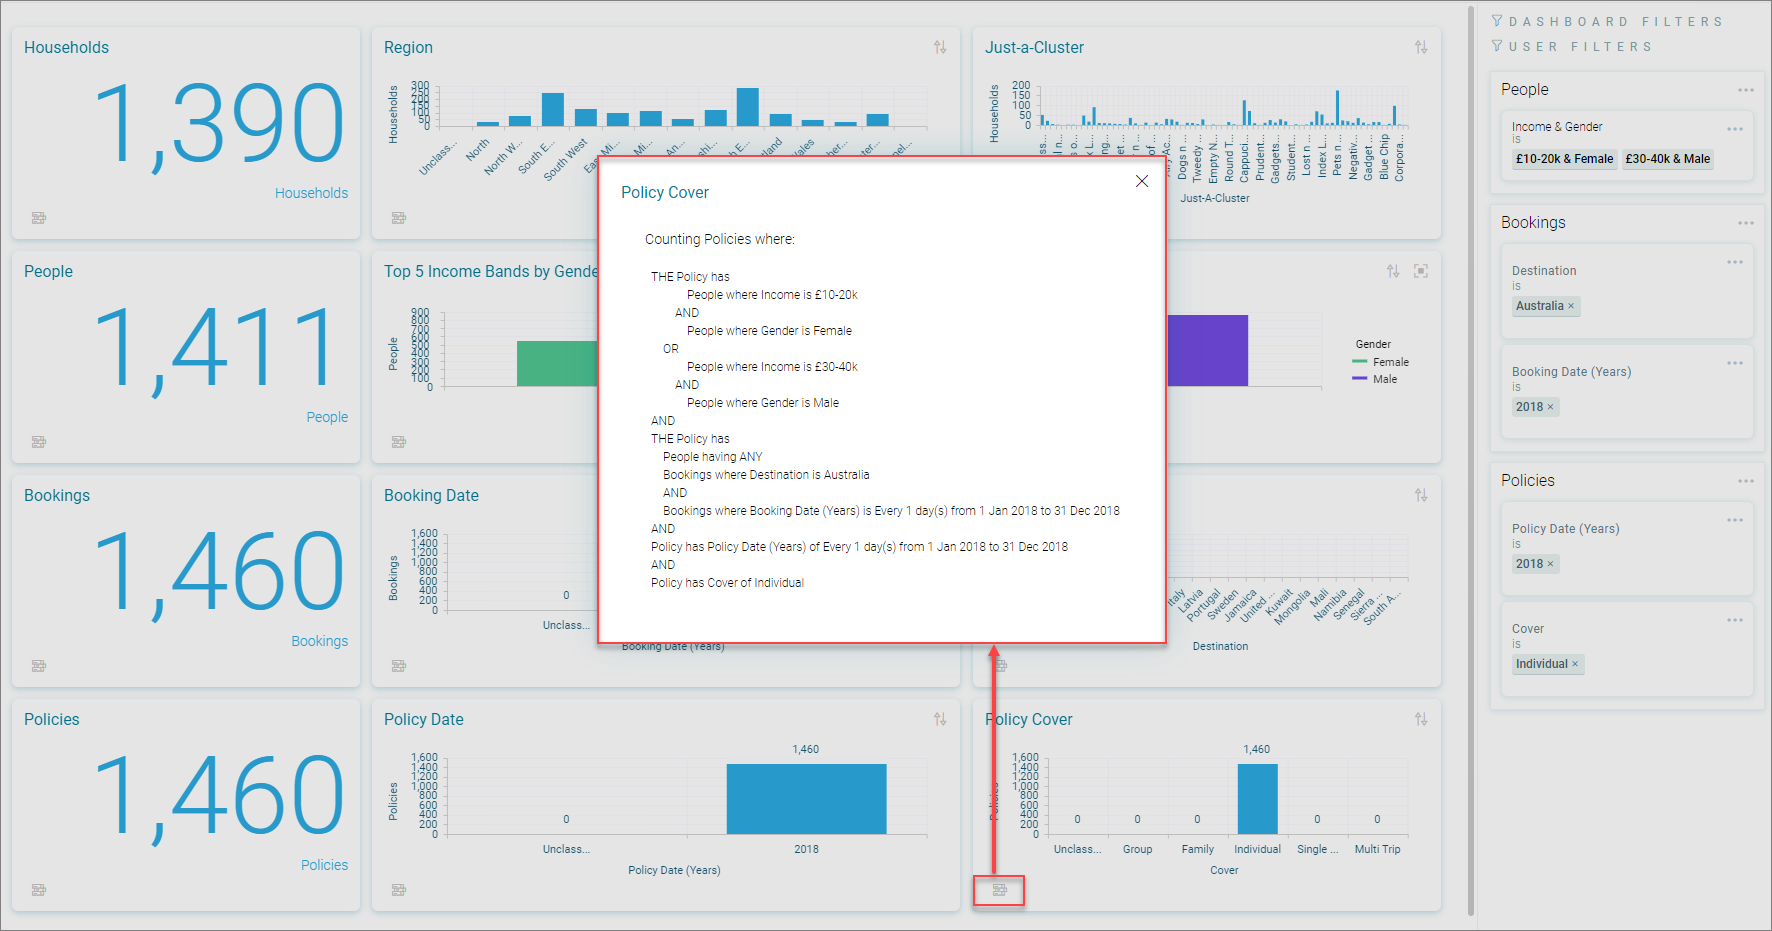Click the Bookings count 1,460
Viewport: 1772px width, 931px height.
click(219, 571)
